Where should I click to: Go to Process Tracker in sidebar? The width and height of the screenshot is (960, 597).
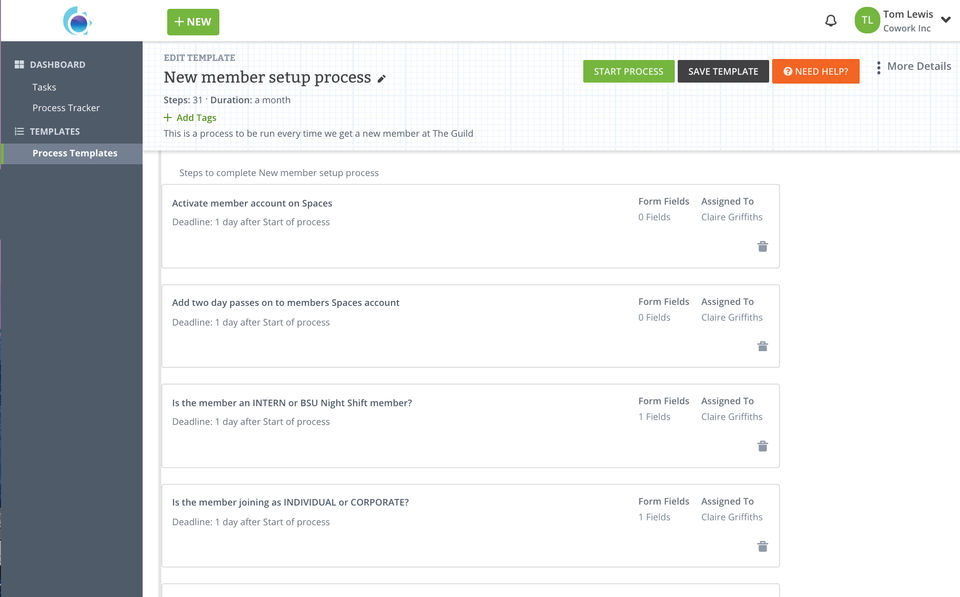(x=66, y=108)
